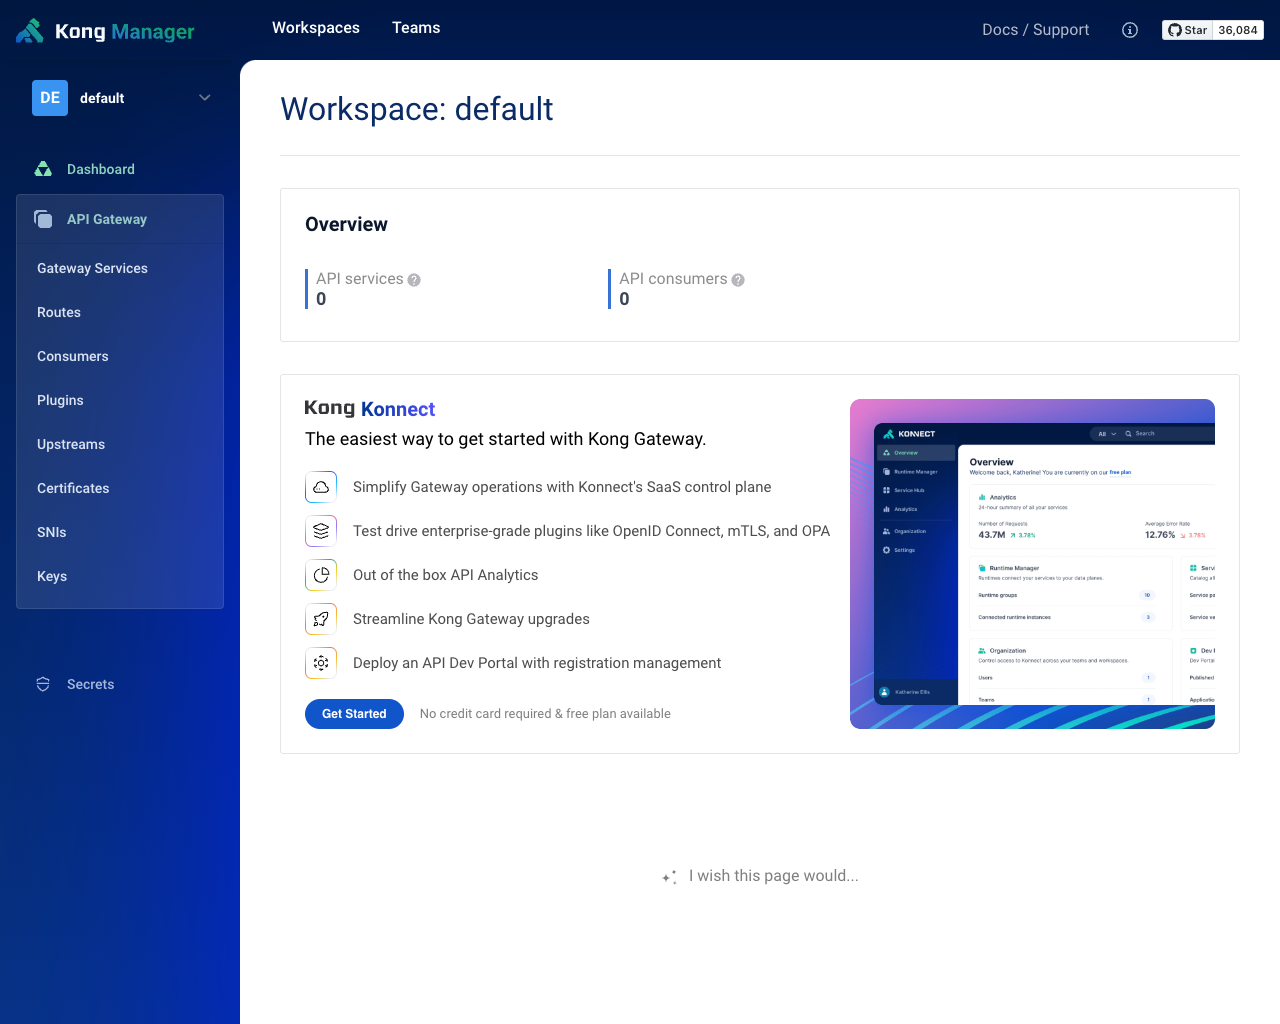Click the default workspace name label

click(x=102, y=98)
